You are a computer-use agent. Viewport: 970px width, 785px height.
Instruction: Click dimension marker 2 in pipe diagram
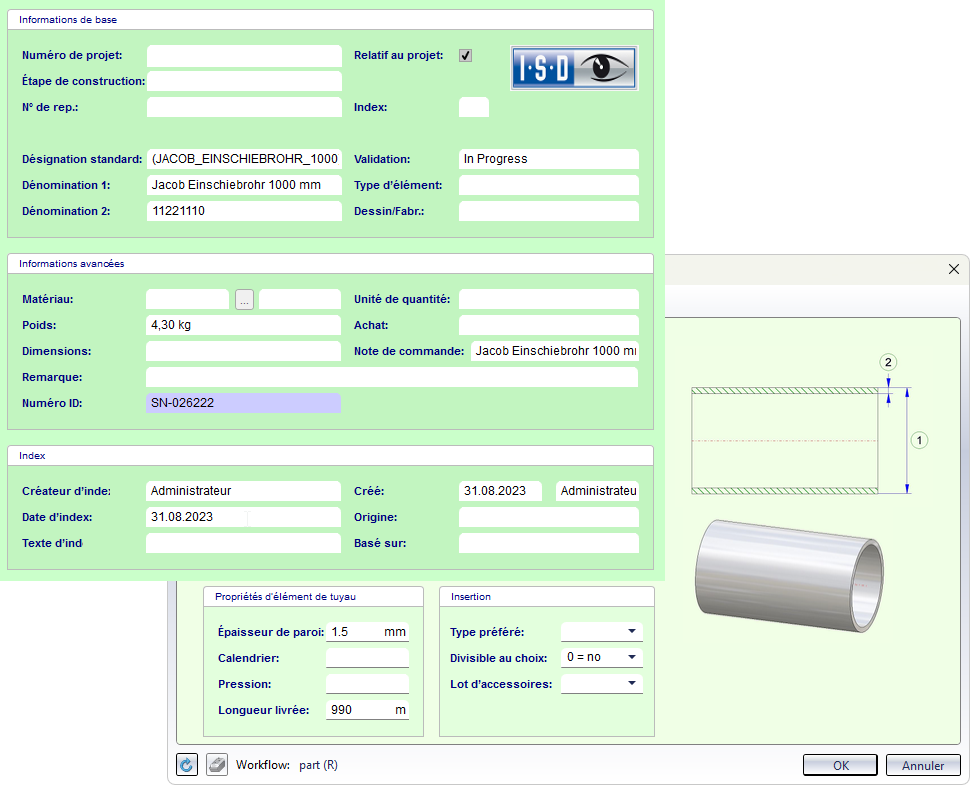[888, 362]
